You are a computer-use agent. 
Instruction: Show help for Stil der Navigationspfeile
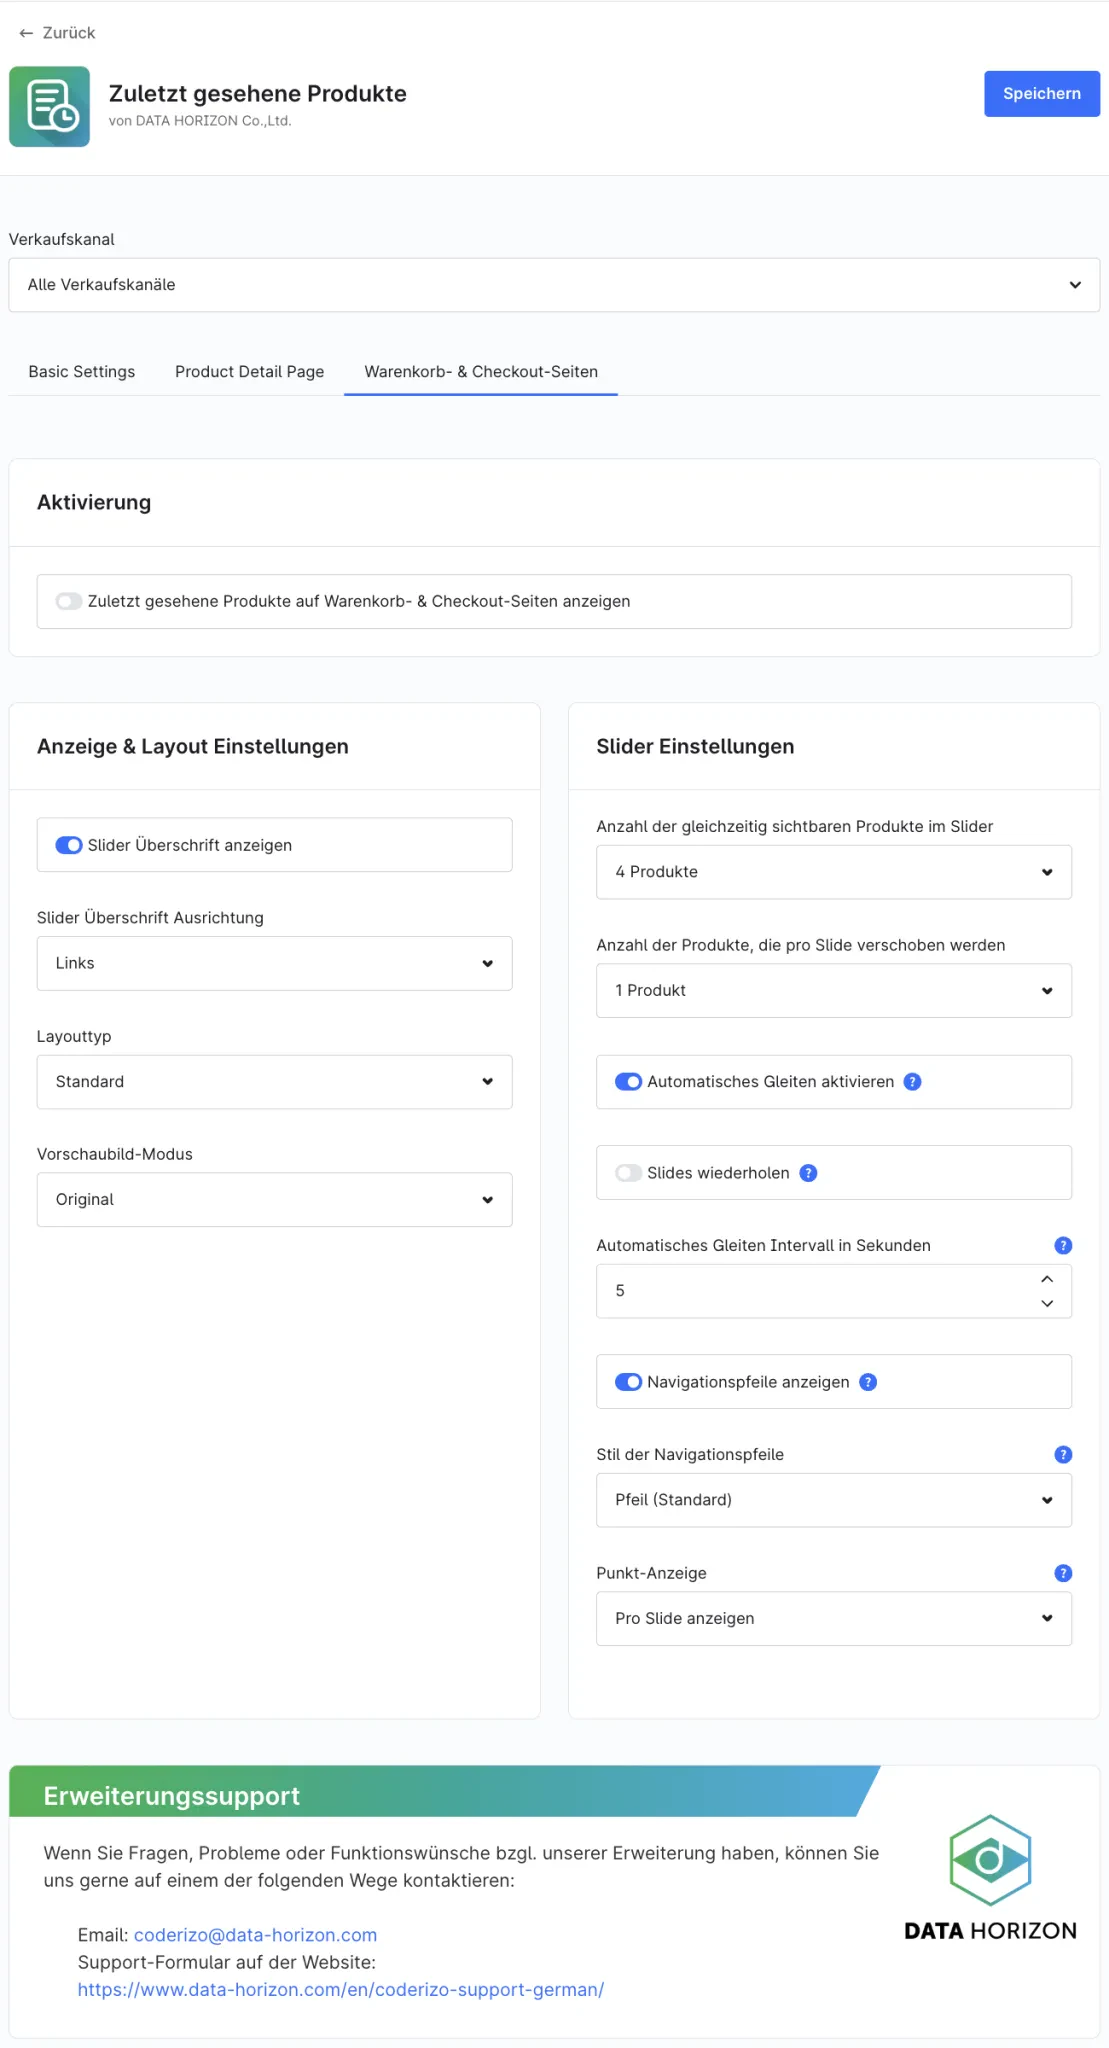pyautogui.click(x=1063, y=1454)
